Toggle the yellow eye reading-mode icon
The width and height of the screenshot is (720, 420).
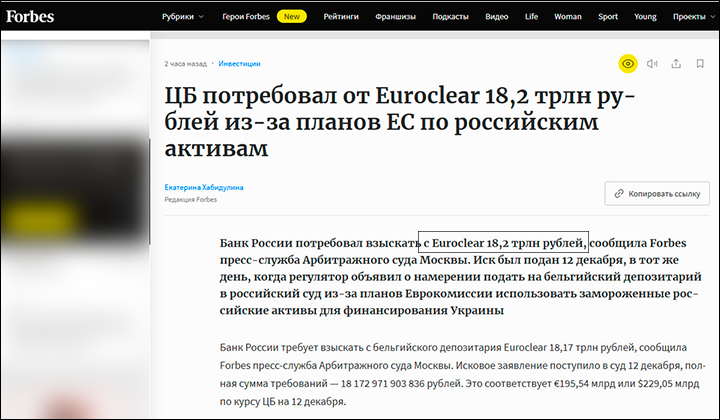[628, 63]
